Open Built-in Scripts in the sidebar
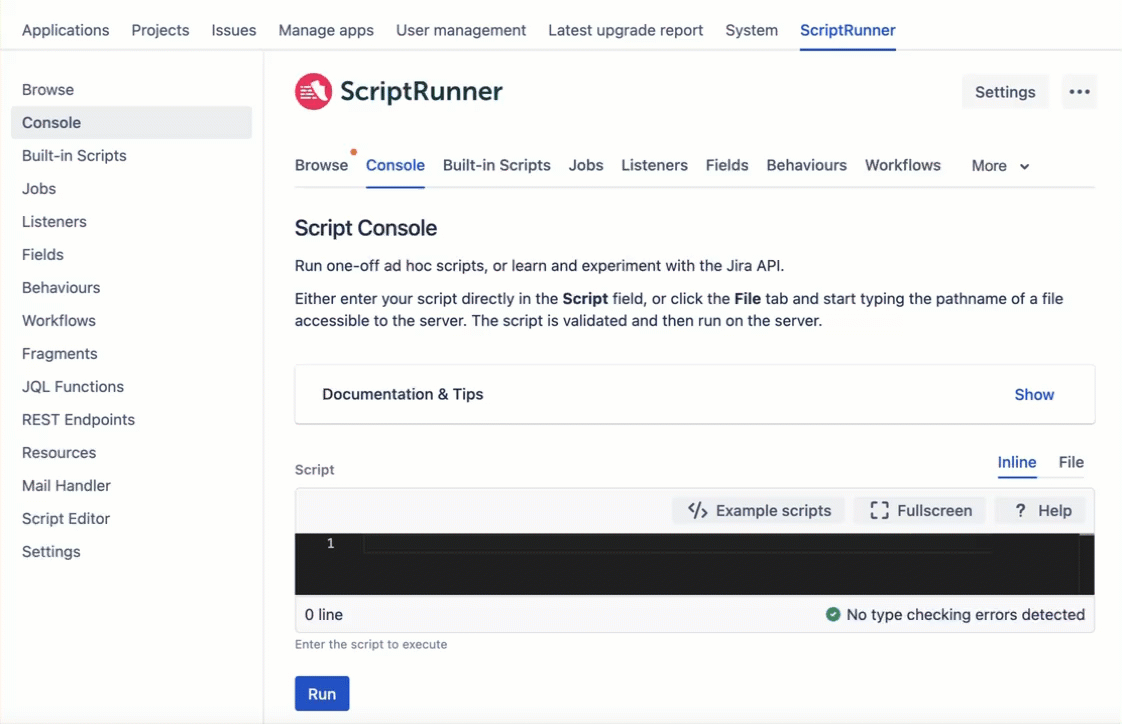 click(74, 155)
